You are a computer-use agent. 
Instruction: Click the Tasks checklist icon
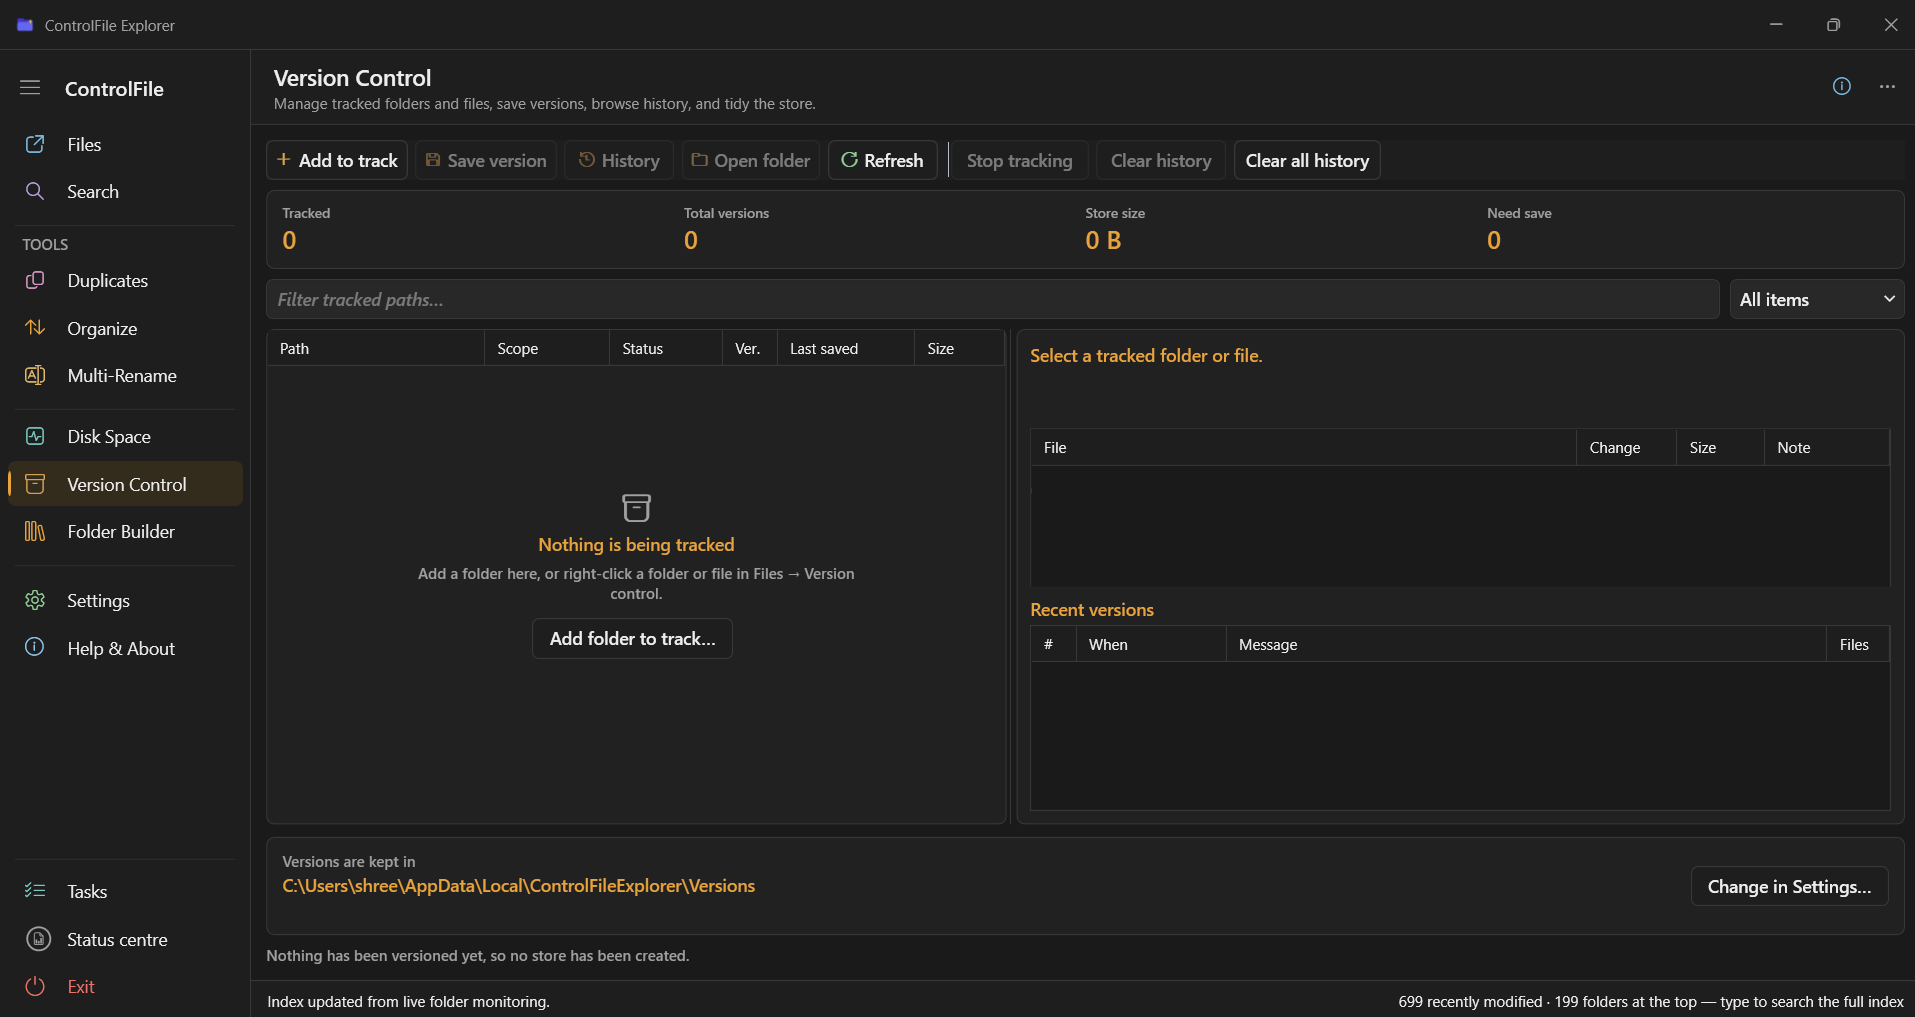tap(35, 891)
